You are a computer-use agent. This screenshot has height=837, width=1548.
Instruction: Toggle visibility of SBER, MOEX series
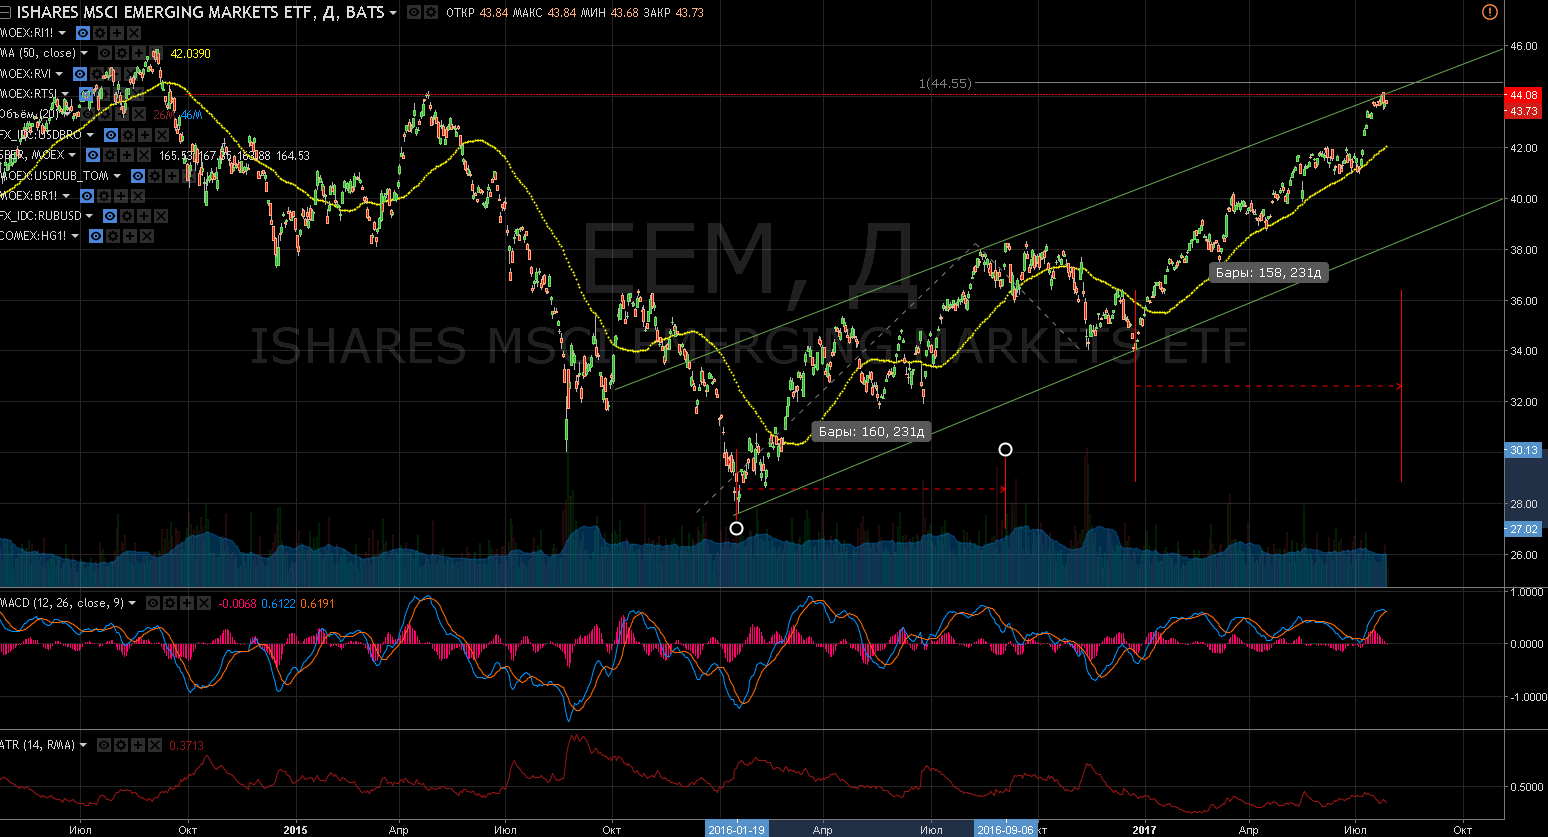tap(93, 155)
